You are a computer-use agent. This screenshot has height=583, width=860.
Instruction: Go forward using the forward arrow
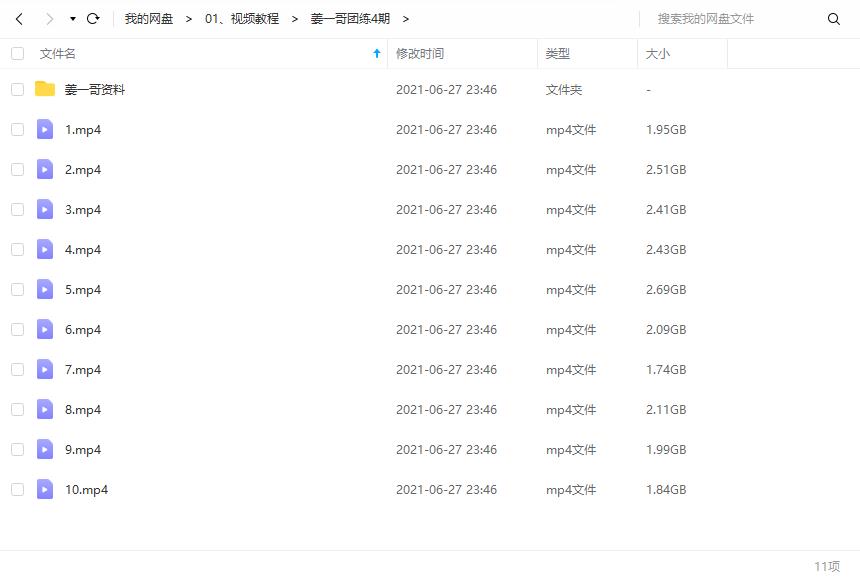[x=49, y=19]
